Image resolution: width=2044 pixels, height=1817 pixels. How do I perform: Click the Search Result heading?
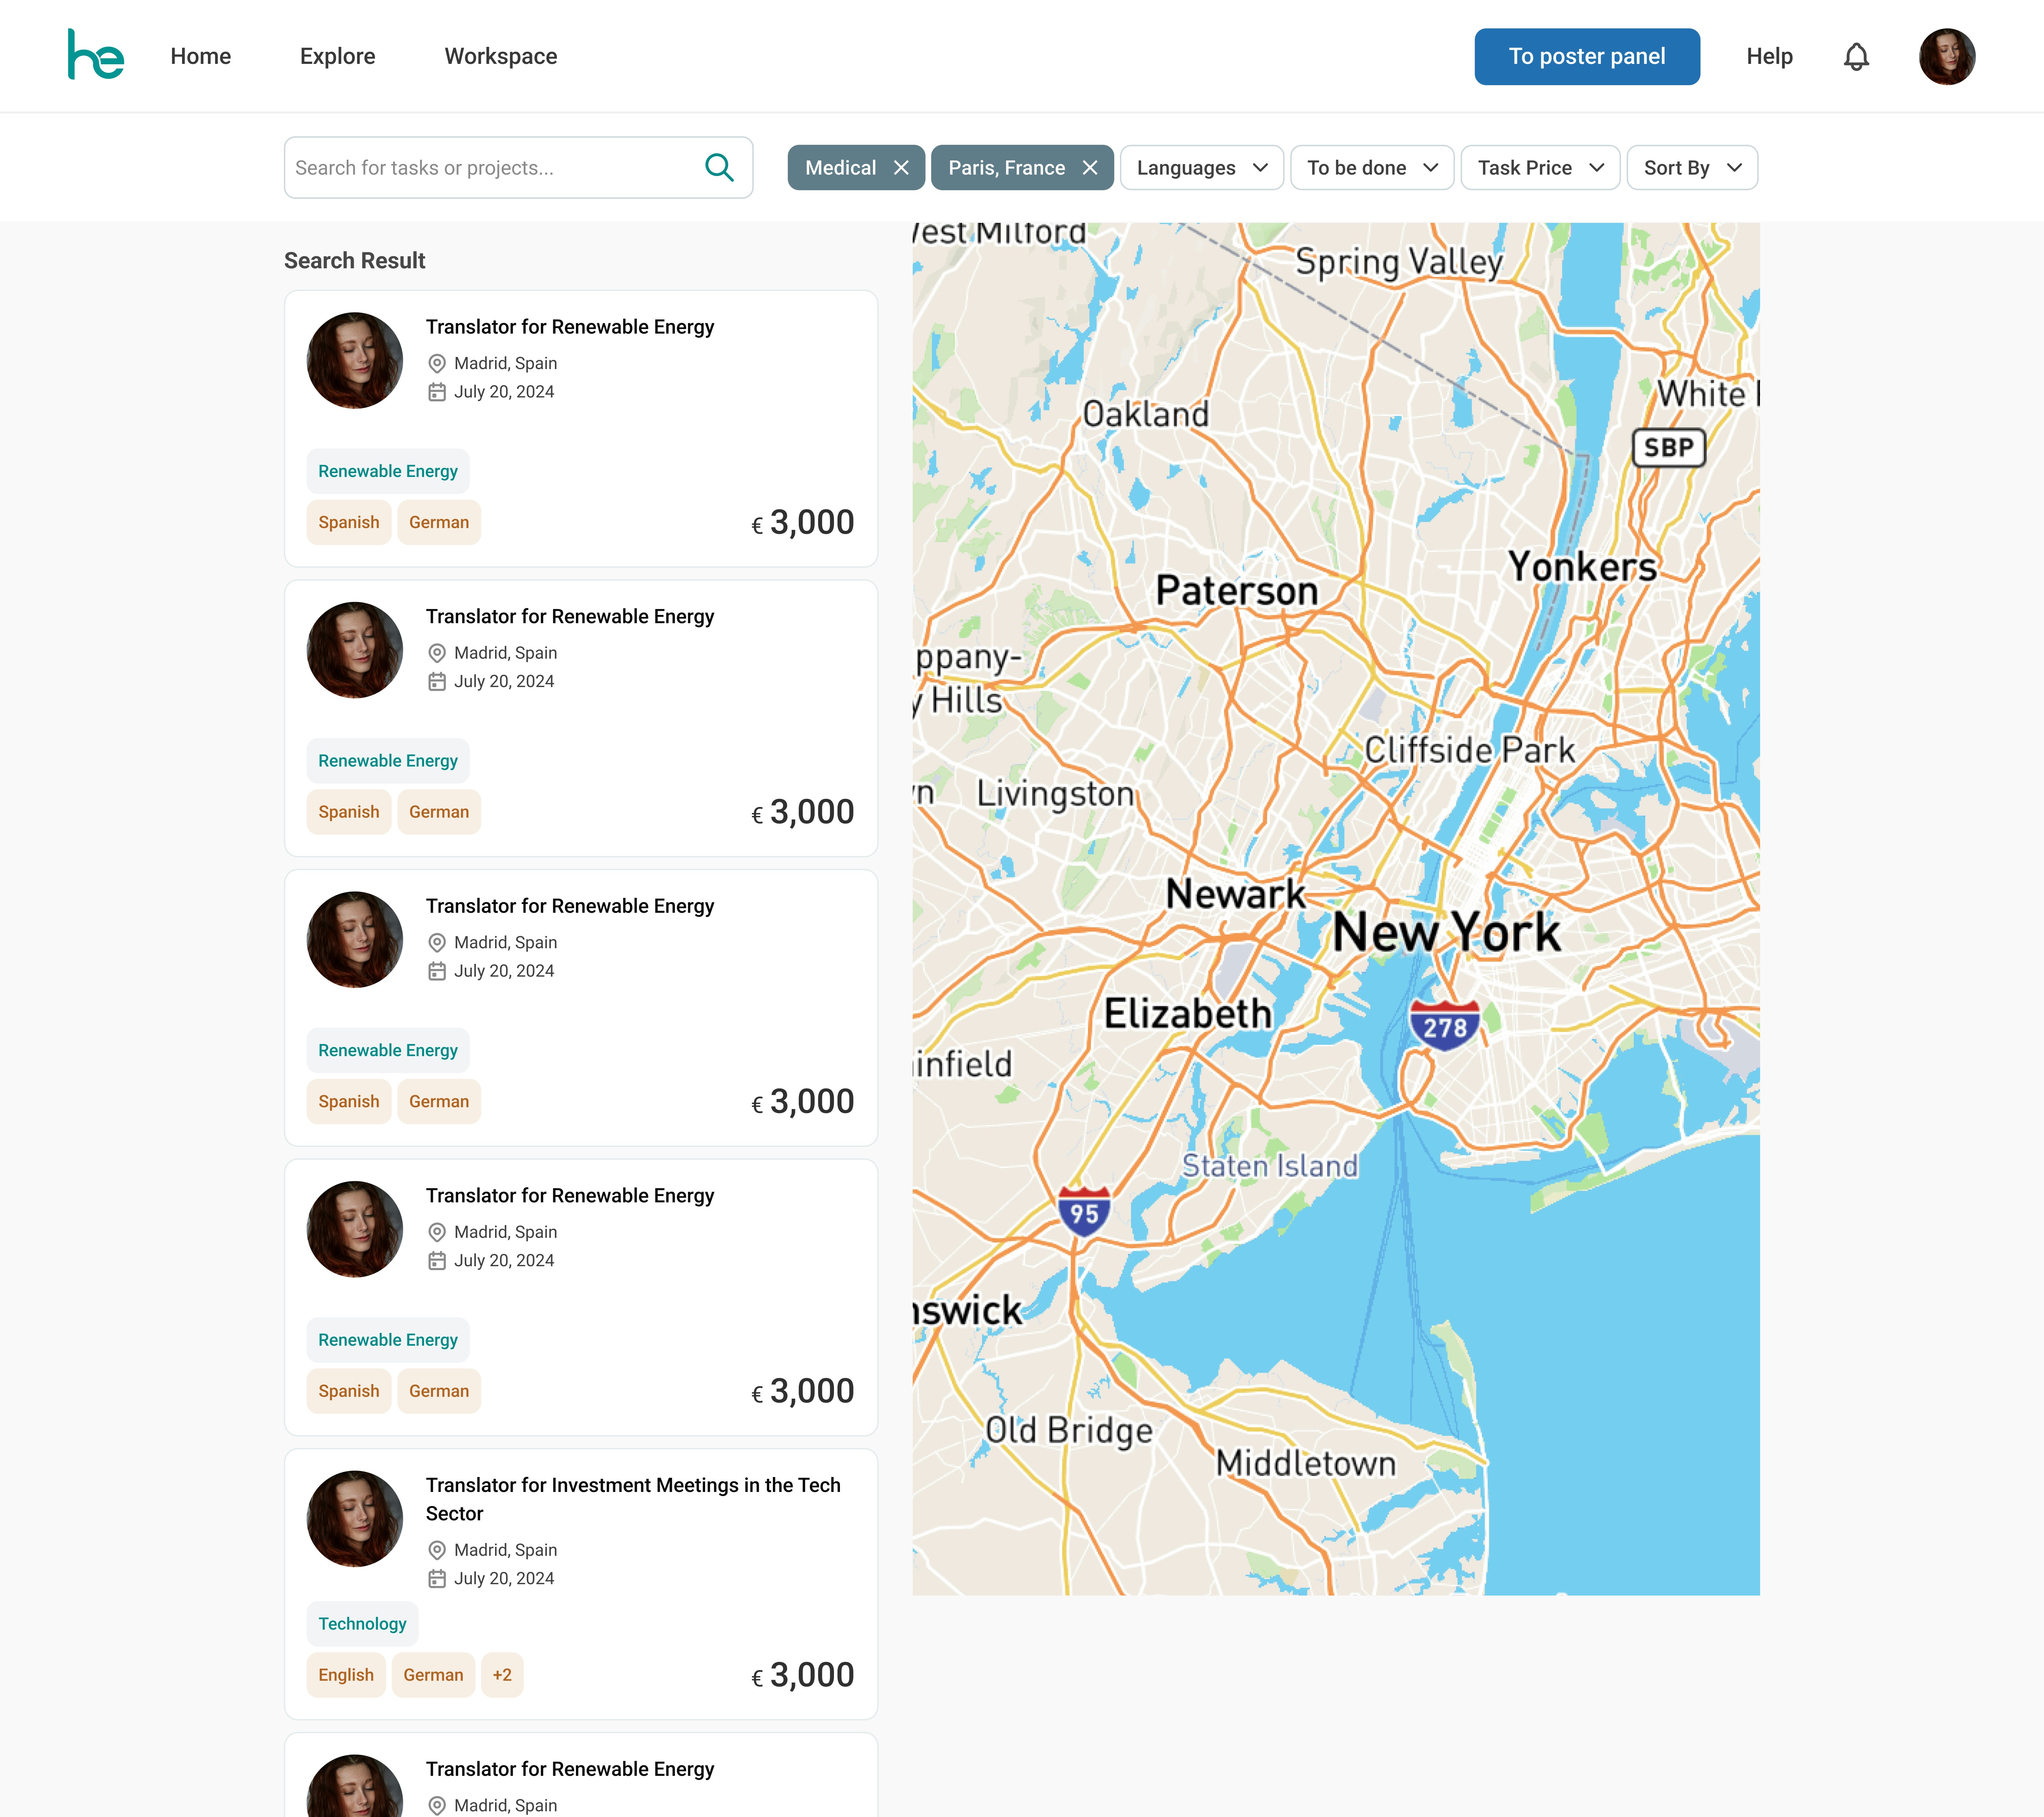click(x=355, y=261)
